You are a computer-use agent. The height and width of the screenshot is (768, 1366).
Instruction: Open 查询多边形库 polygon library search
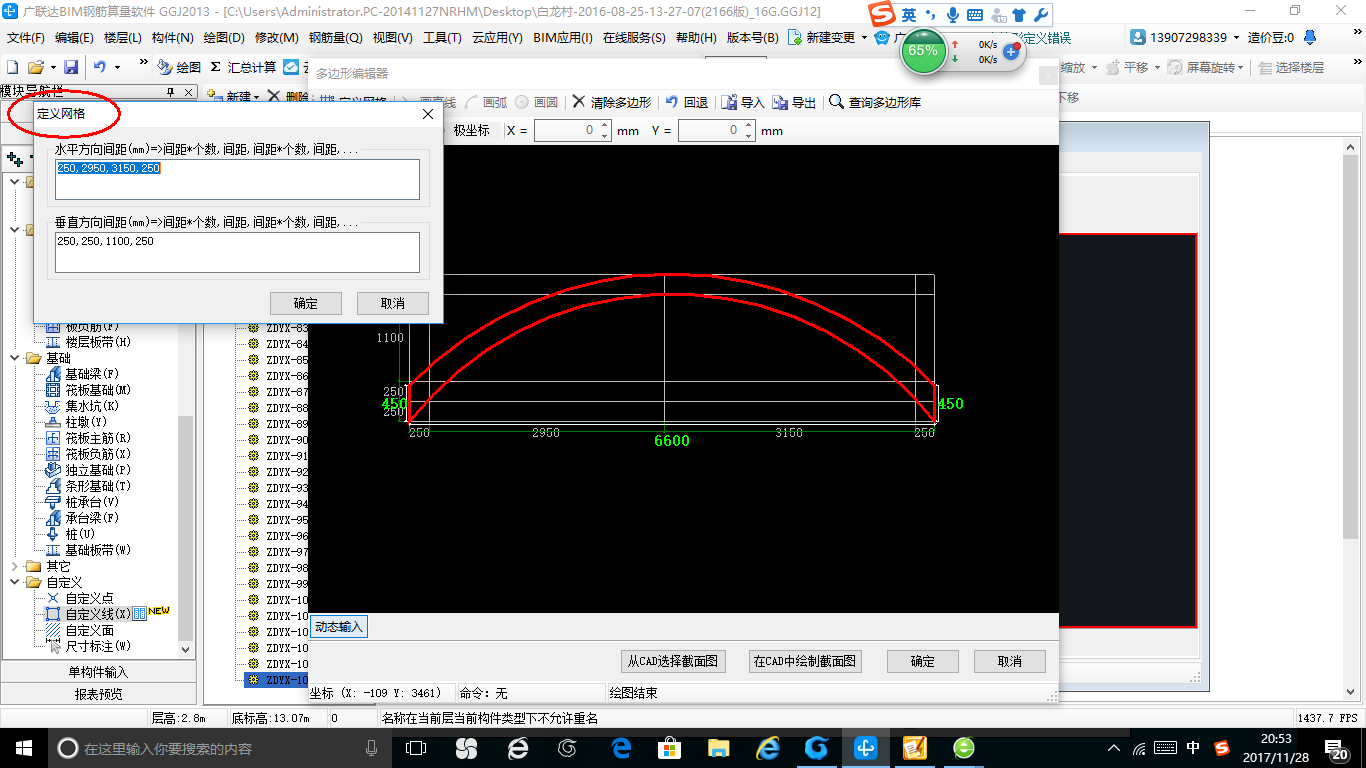click(875, 102)
